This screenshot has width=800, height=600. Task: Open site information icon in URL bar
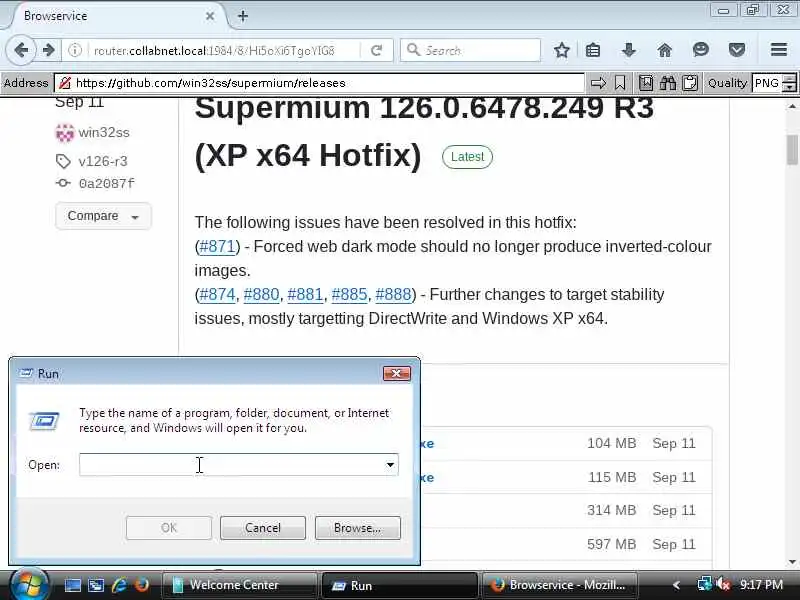(75, 50)
